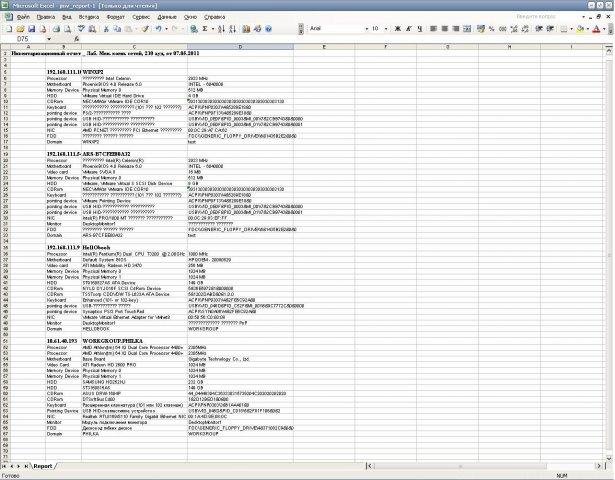615x480 pixels.
Task: Apply Currency number format
Action: [481, 29]
